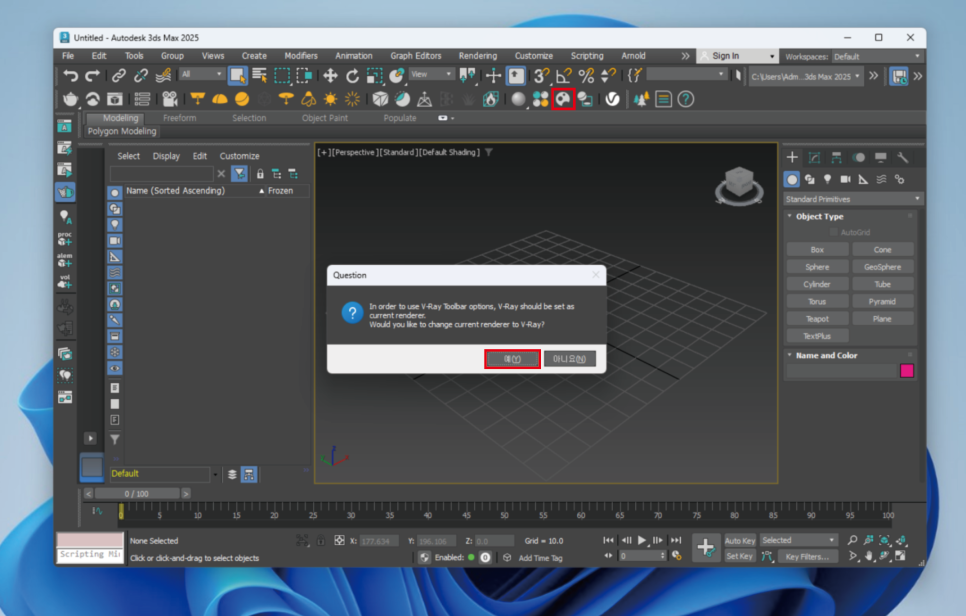Click Bind to Space Warp icon
The height and width of the screenshot is (616, 966).
tap(163, 76)
